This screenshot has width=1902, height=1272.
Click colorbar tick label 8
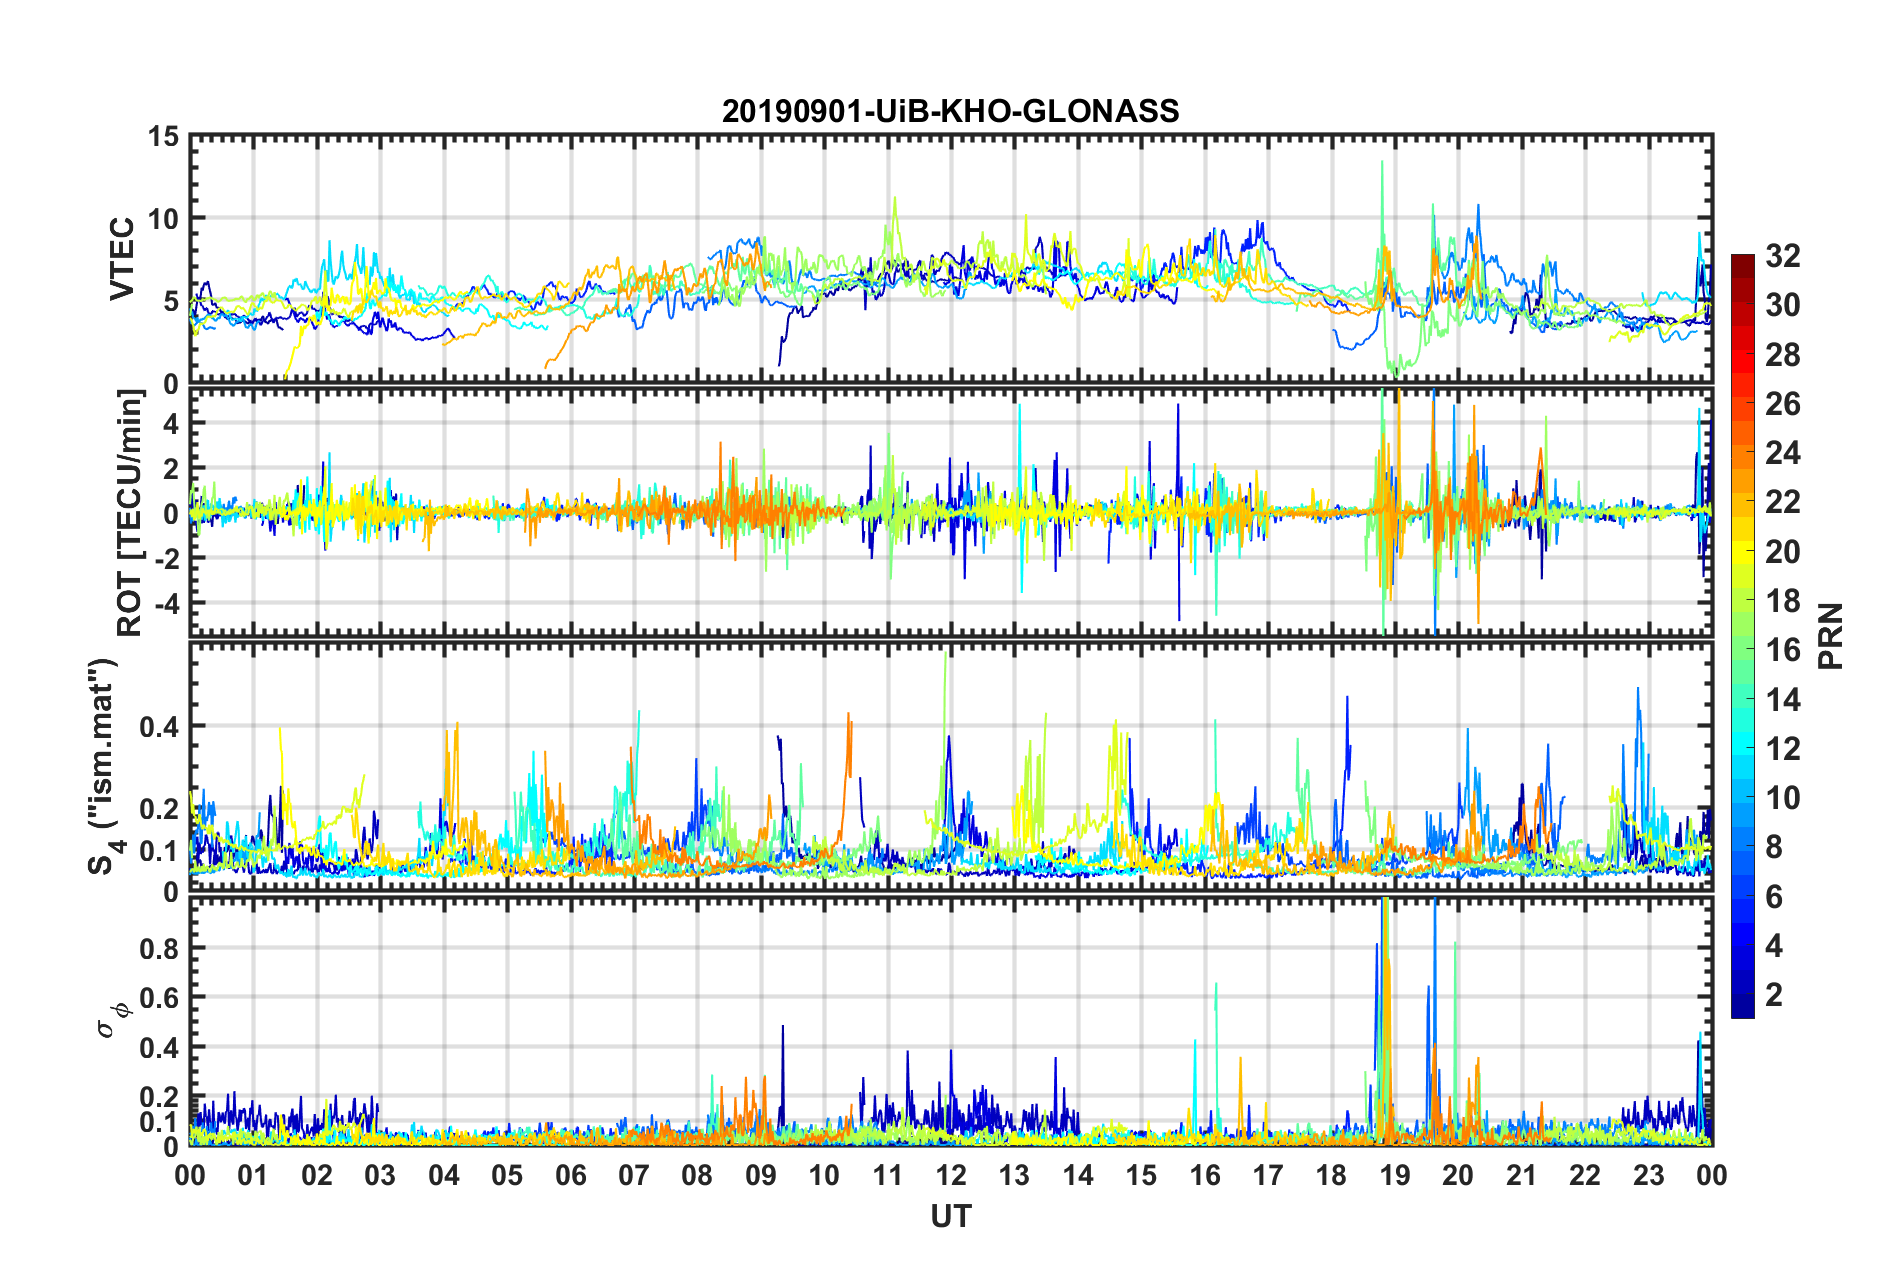1774,847
